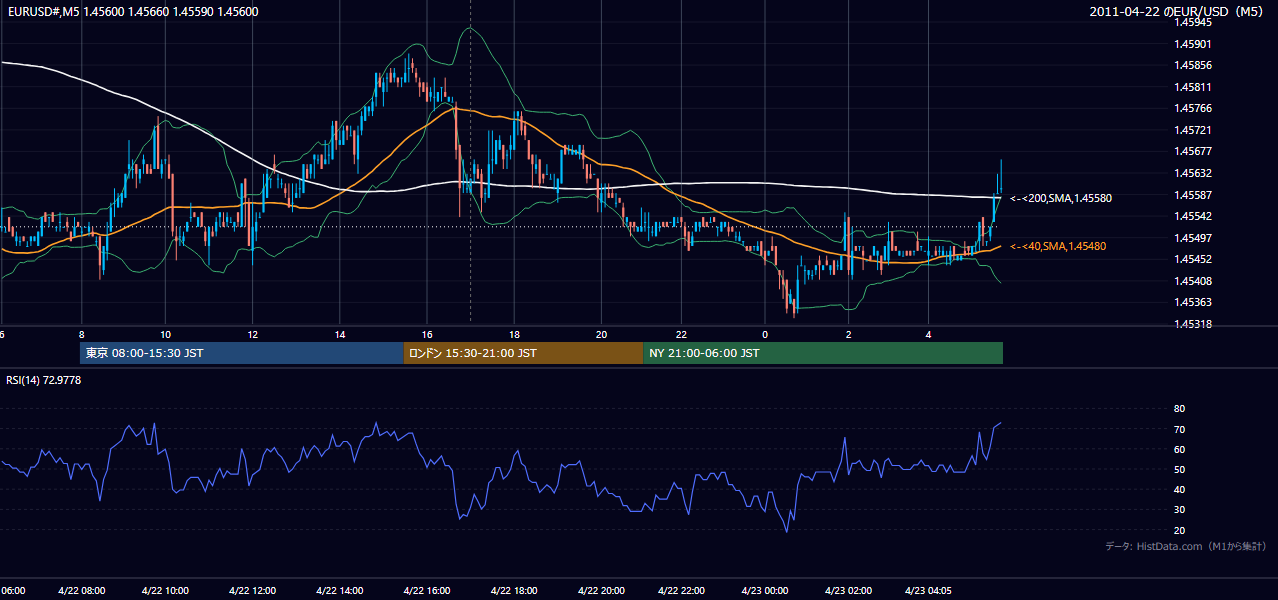The height and width of the screenshot is (600, 1278).
Task: Click the RSI 70 level label
Action: [x=1179, y=429]
